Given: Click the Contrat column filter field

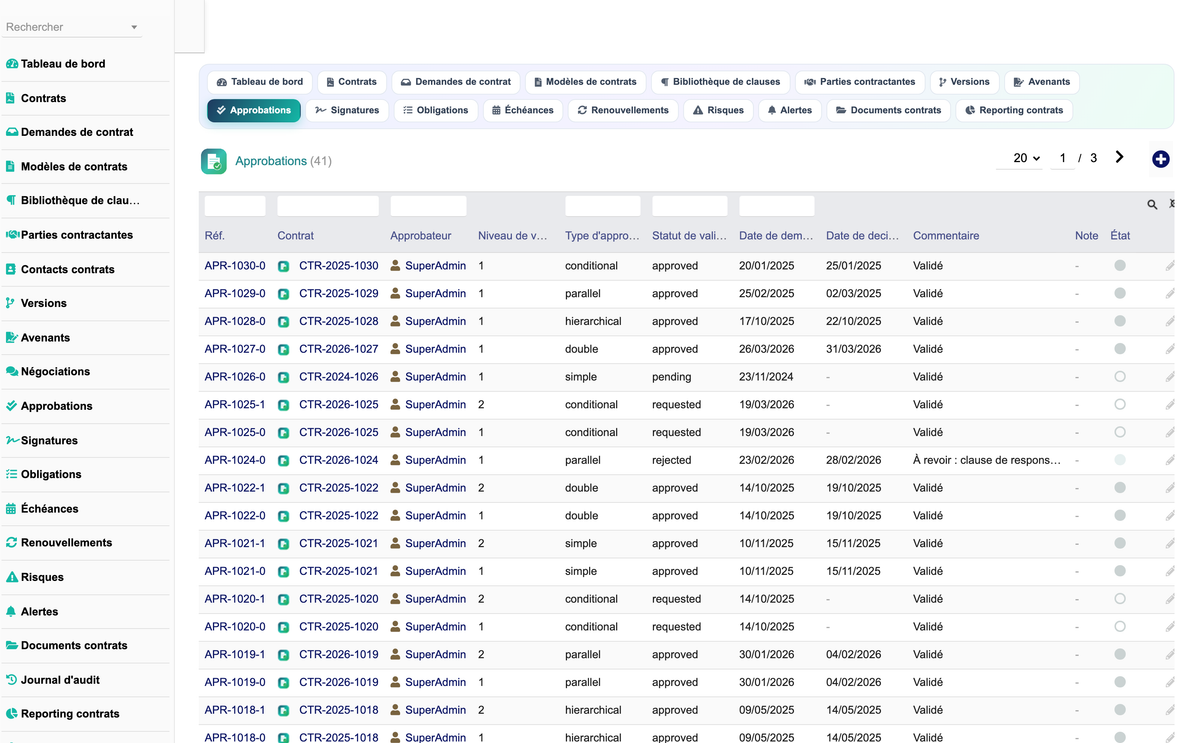Looking at the screenshot, I should pos(328,206).
